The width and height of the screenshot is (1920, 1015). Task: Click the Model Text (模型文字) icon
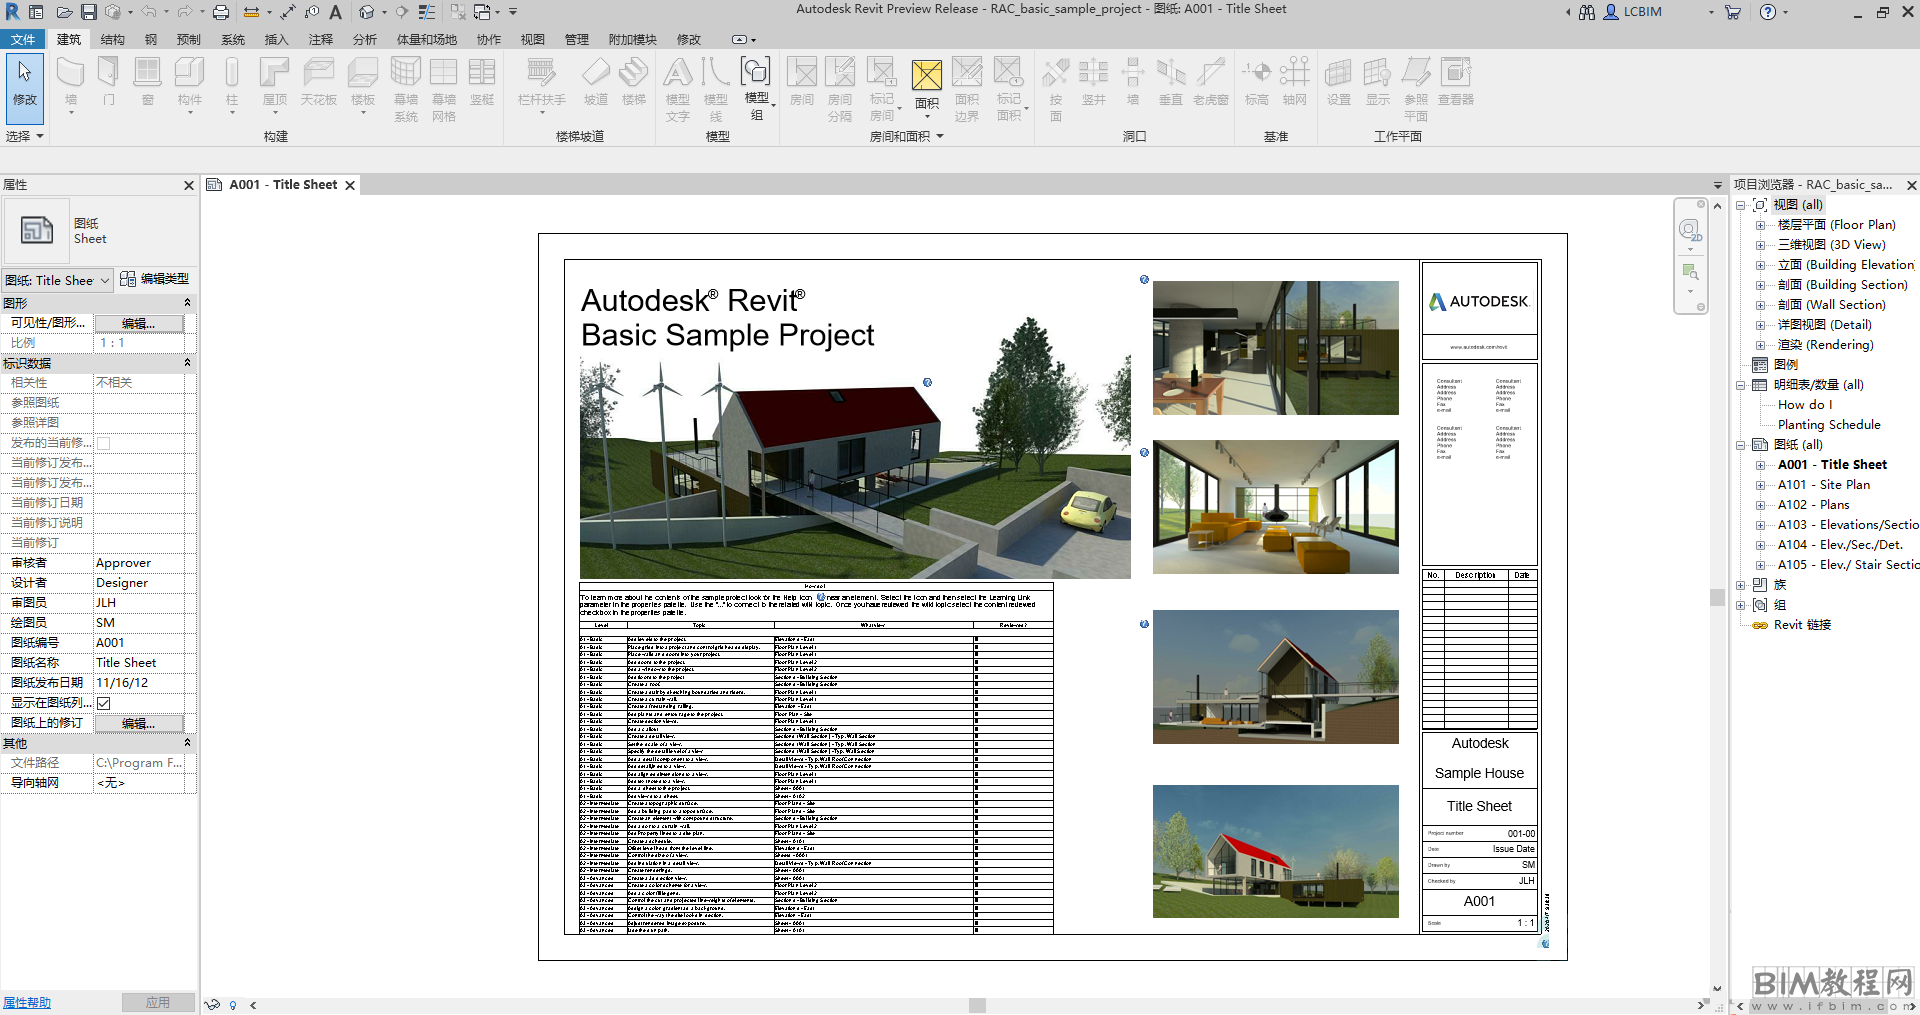[x=678, y=73]
